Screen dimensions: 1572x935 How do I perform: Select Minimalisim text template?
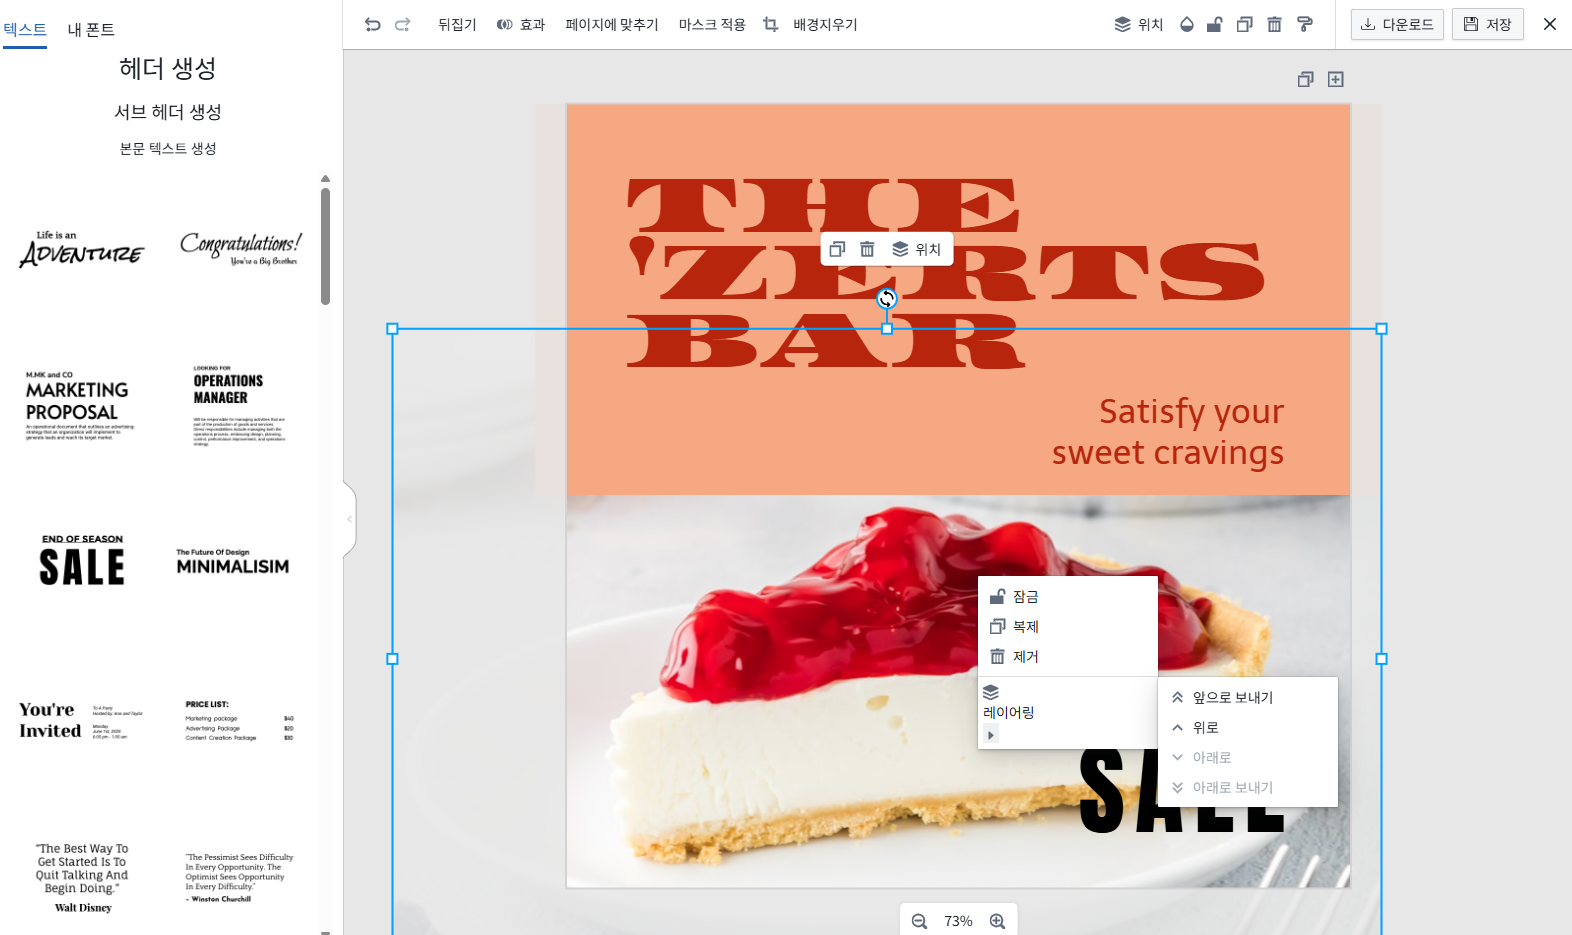point(233,562)
